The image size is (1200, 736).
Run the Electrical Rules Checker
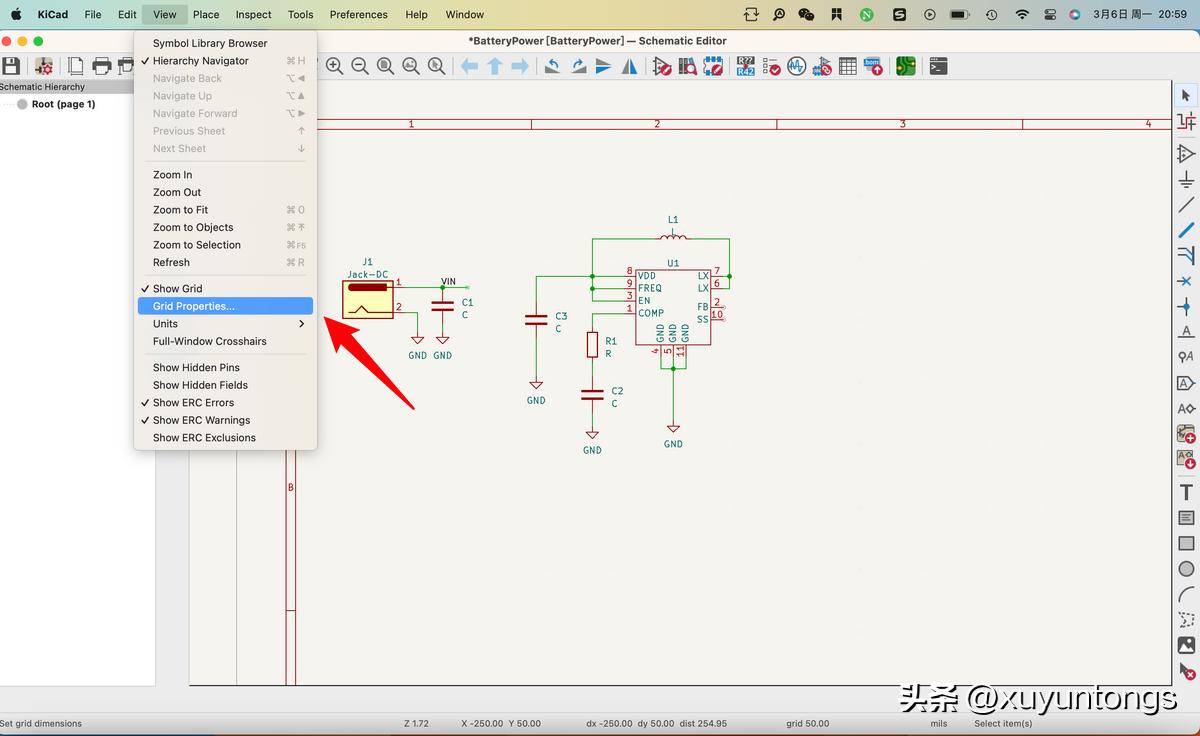(770, 65)
